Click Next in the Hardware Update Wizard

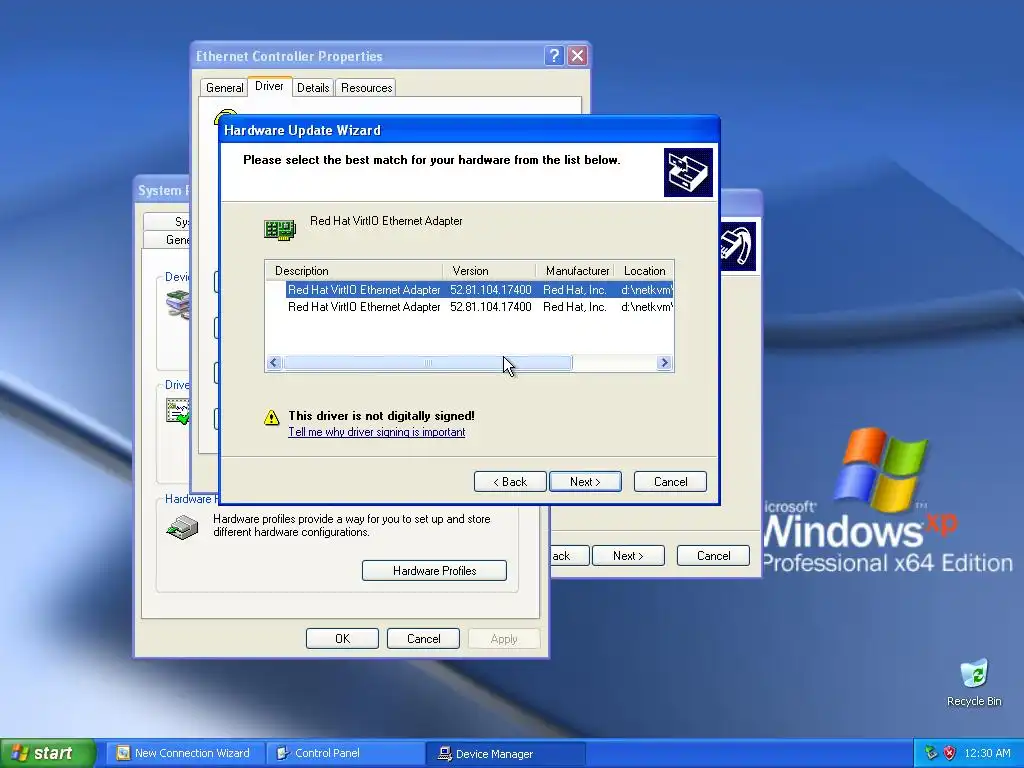(585, 482)
